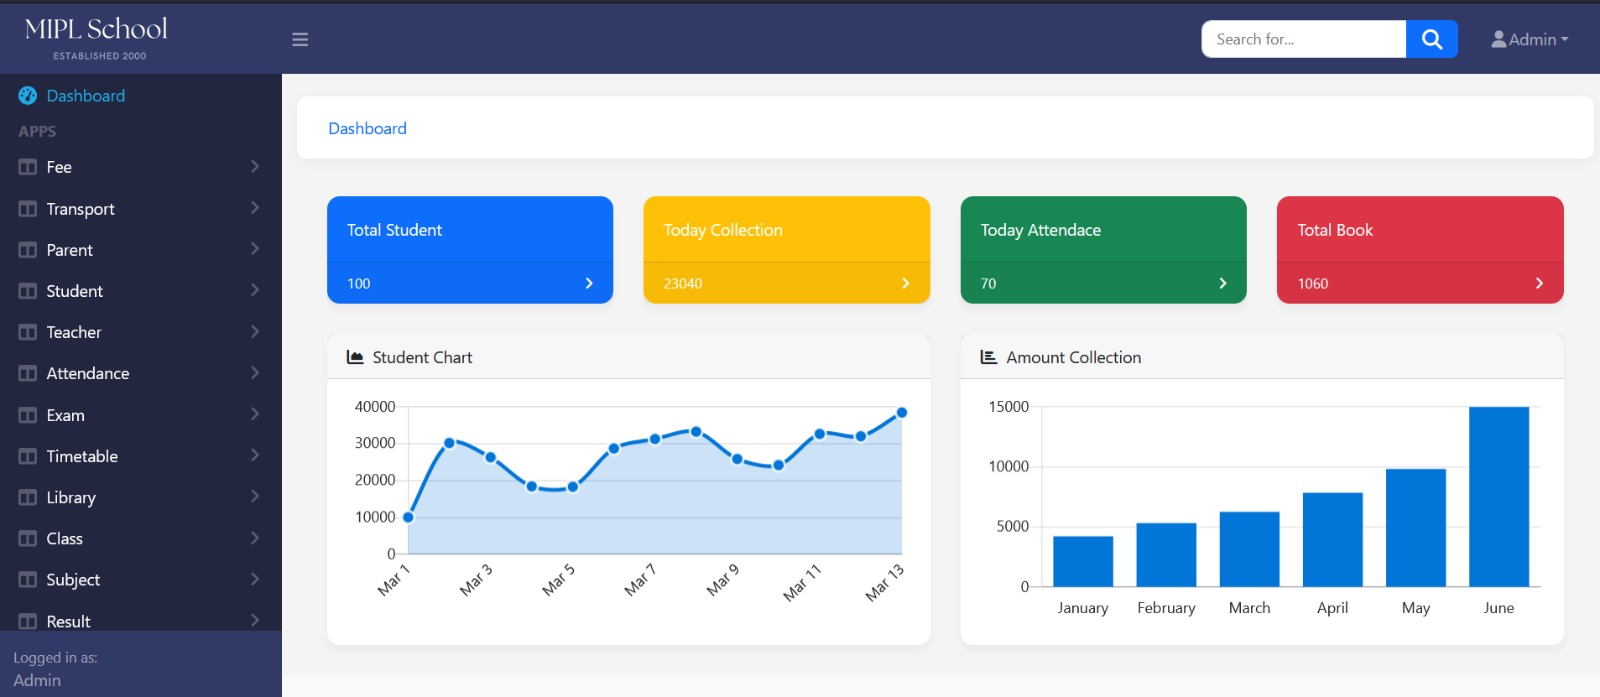This screenshot has width=1600, height=697.
Task: Select Timetable in the sidebar
Action: pyautogui.click(x=82, y=456)
